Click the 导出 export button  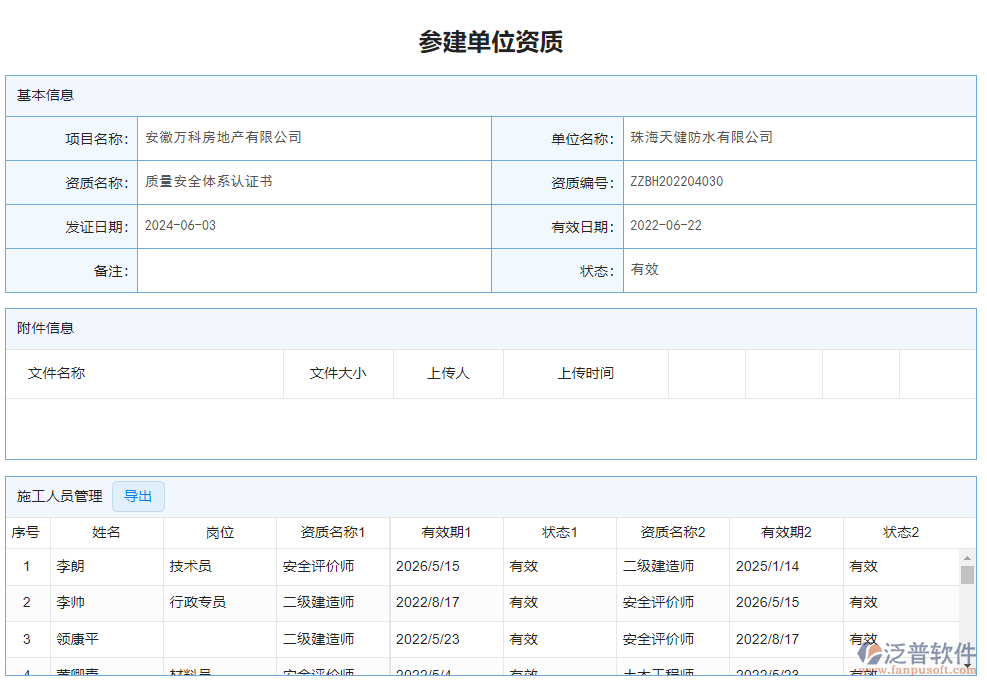[x=138, y=496]
